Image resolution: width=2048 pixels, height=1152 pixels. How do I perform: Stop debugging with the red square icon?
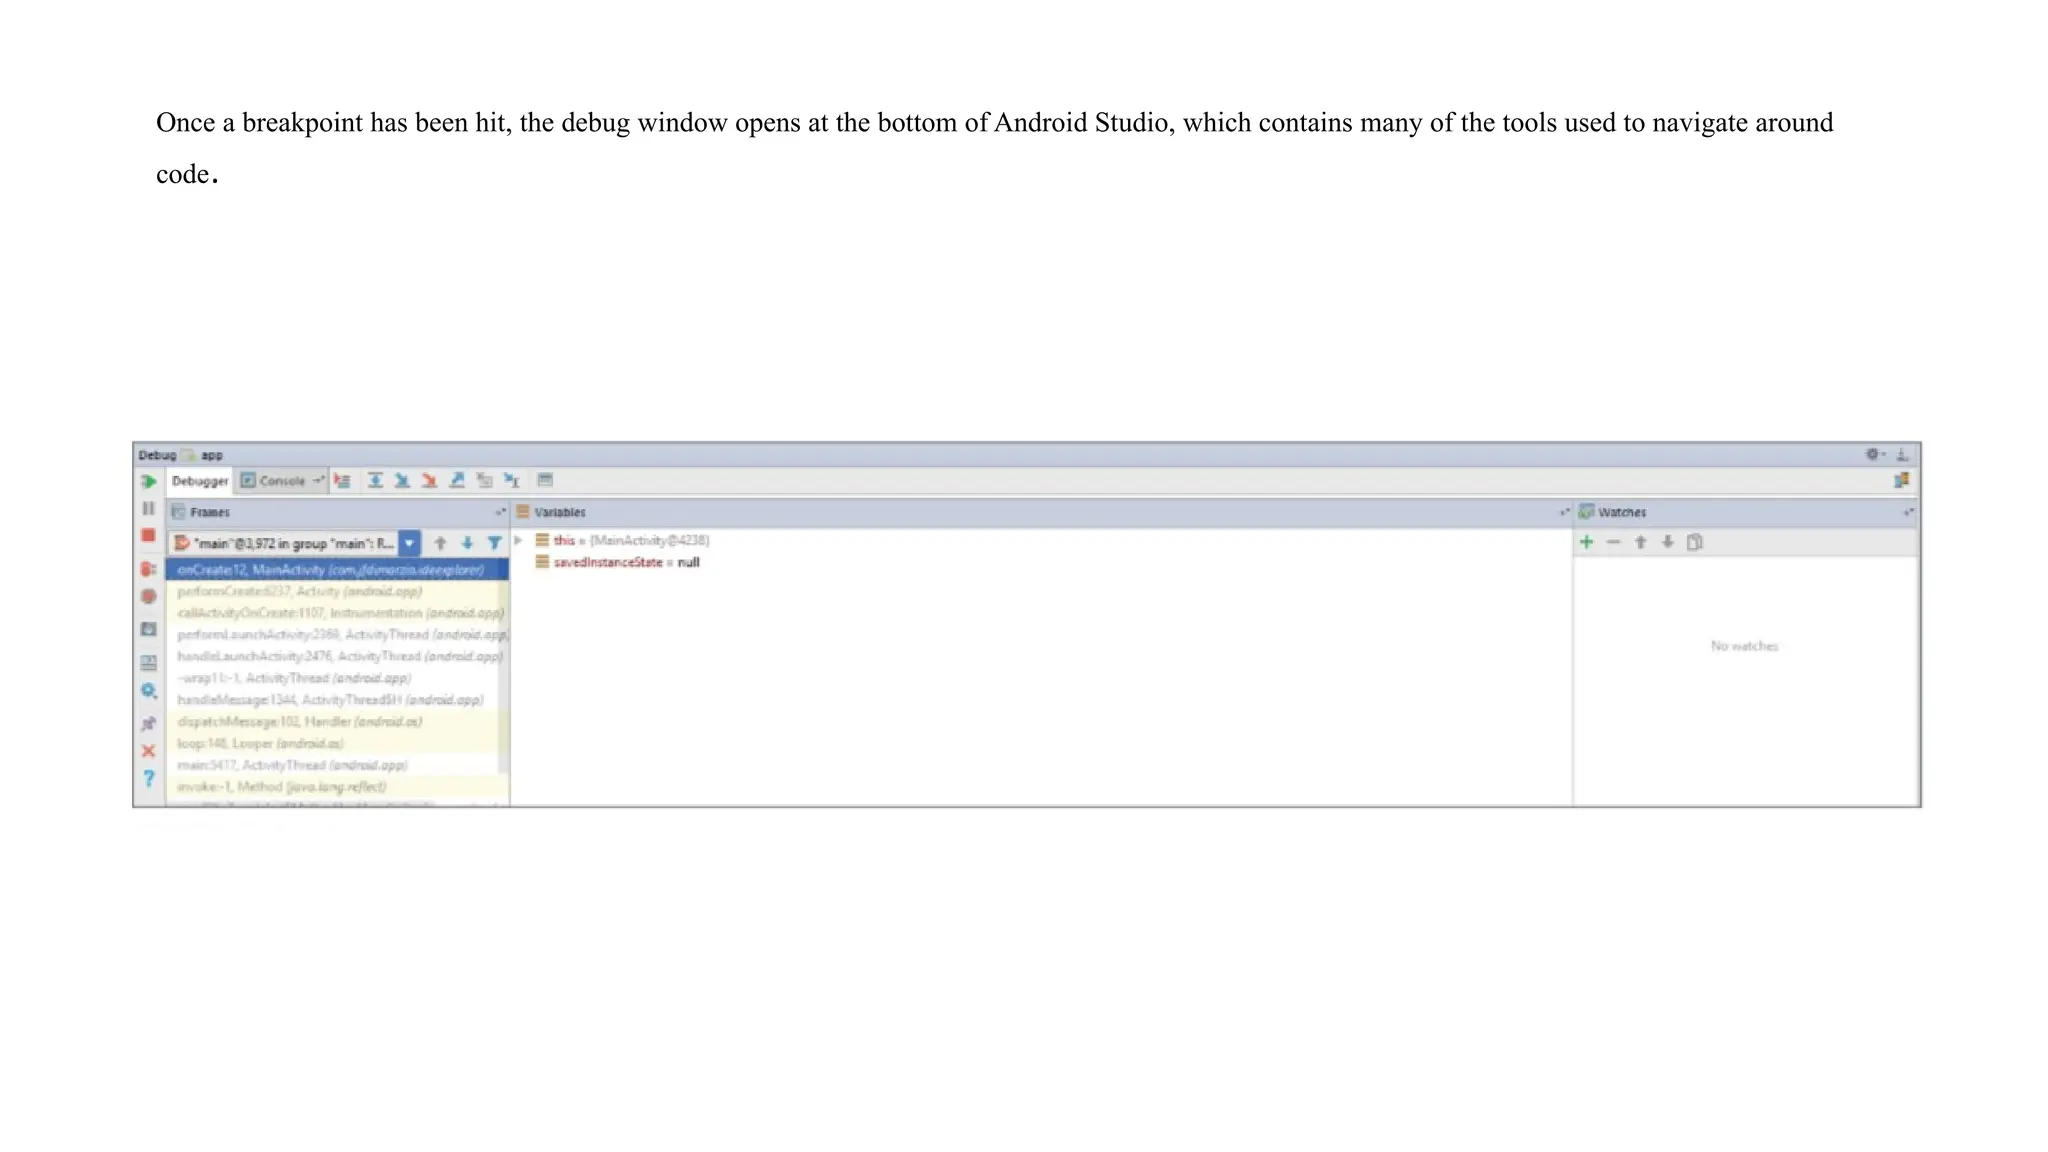149,536
